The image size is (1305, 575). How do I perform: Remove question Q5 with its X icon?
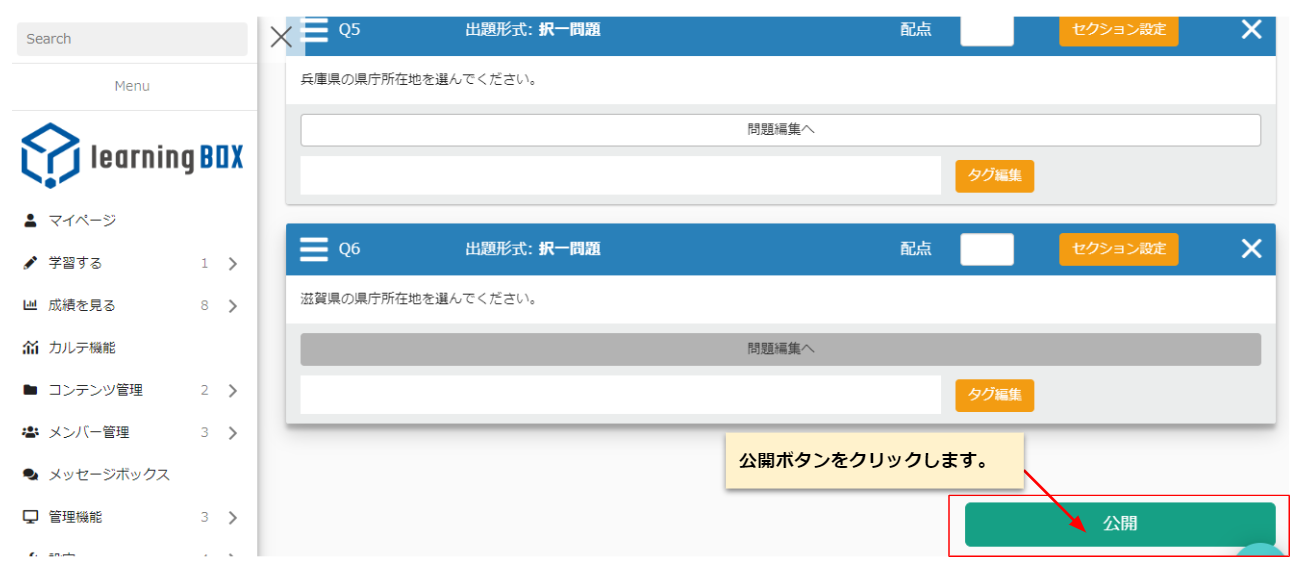point(1251,29)
